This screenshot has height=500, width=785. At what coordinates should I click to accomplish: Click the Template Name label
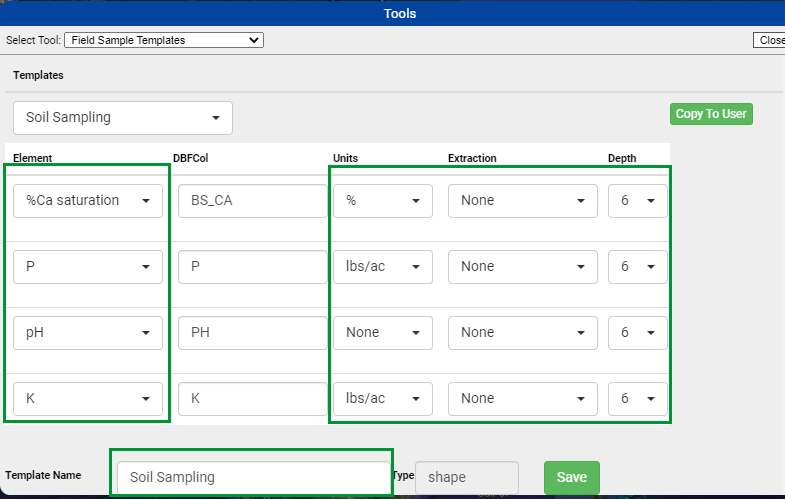pyautogui.click(x=43, y=475)
